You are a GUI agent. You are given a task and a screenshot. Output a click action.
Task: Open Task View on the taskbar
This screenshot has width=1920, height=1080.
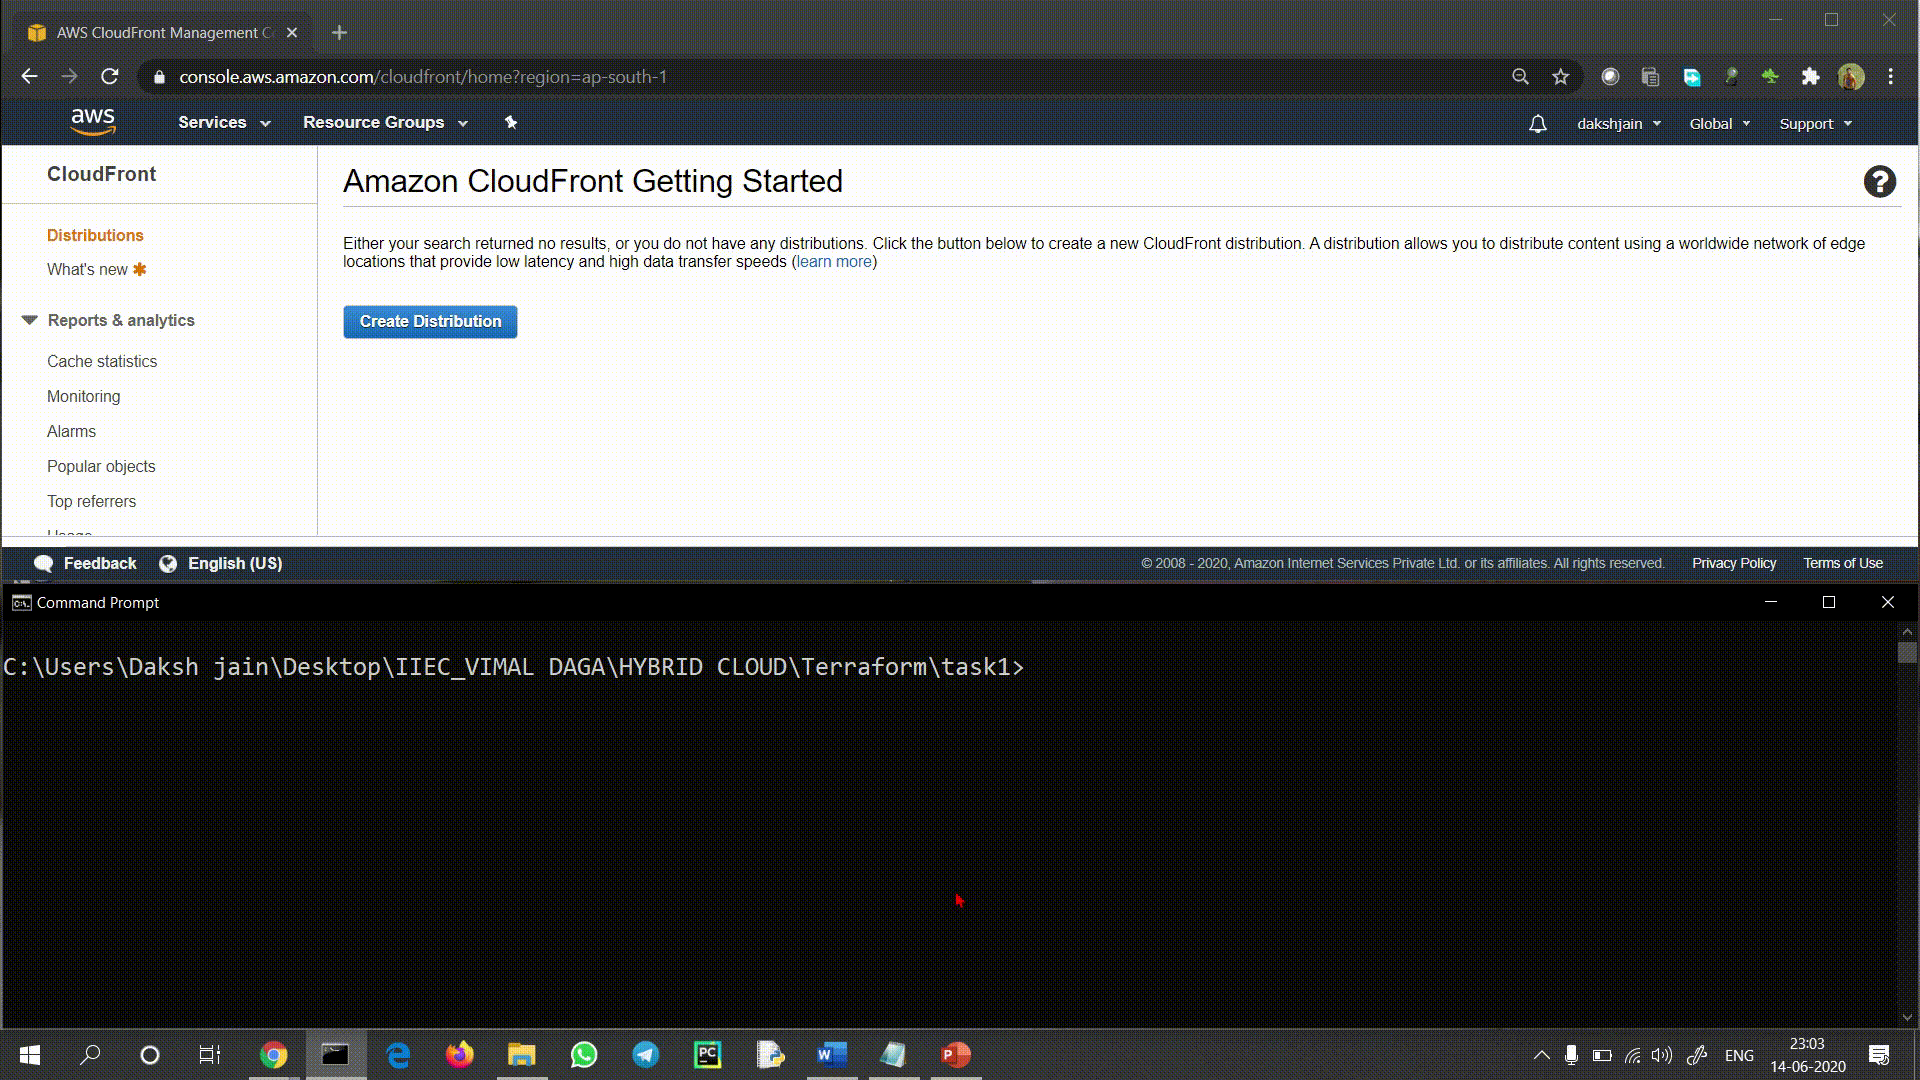(210, 1054)
